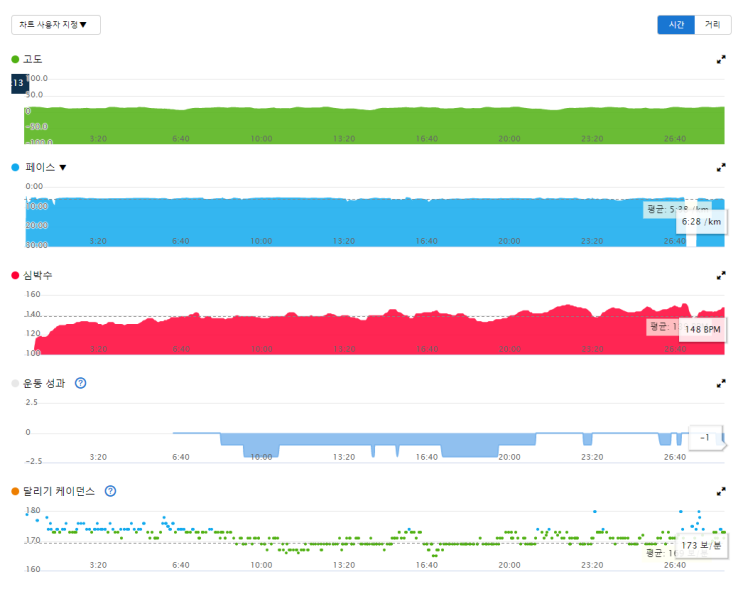Screen dimensions: 743x599
Task: Expand the 심박수 heart rate chart fullscreen
Action: click(x=721, y=275)
